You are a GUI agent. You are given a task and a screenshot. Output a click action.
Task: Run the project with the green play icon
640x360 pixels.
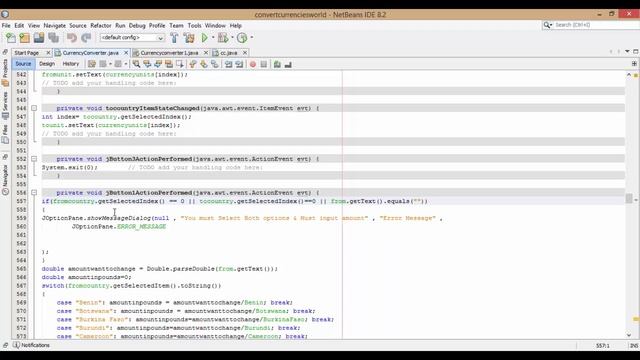tap(204, 38)
